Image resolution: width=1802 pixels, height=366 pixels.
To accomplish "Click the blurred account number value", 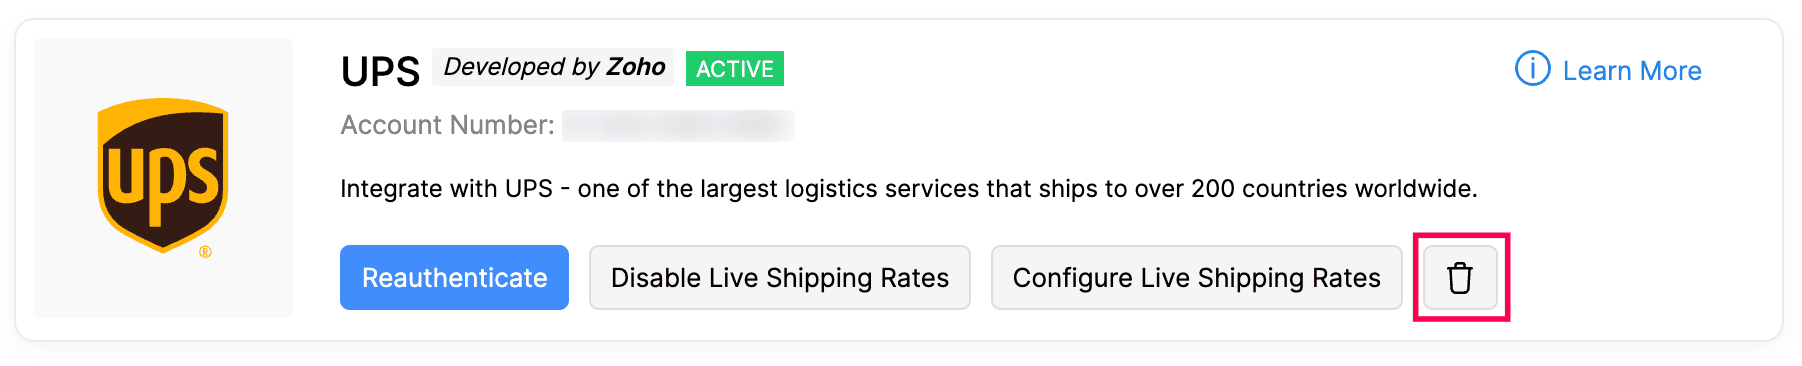I will pos(678,126).
